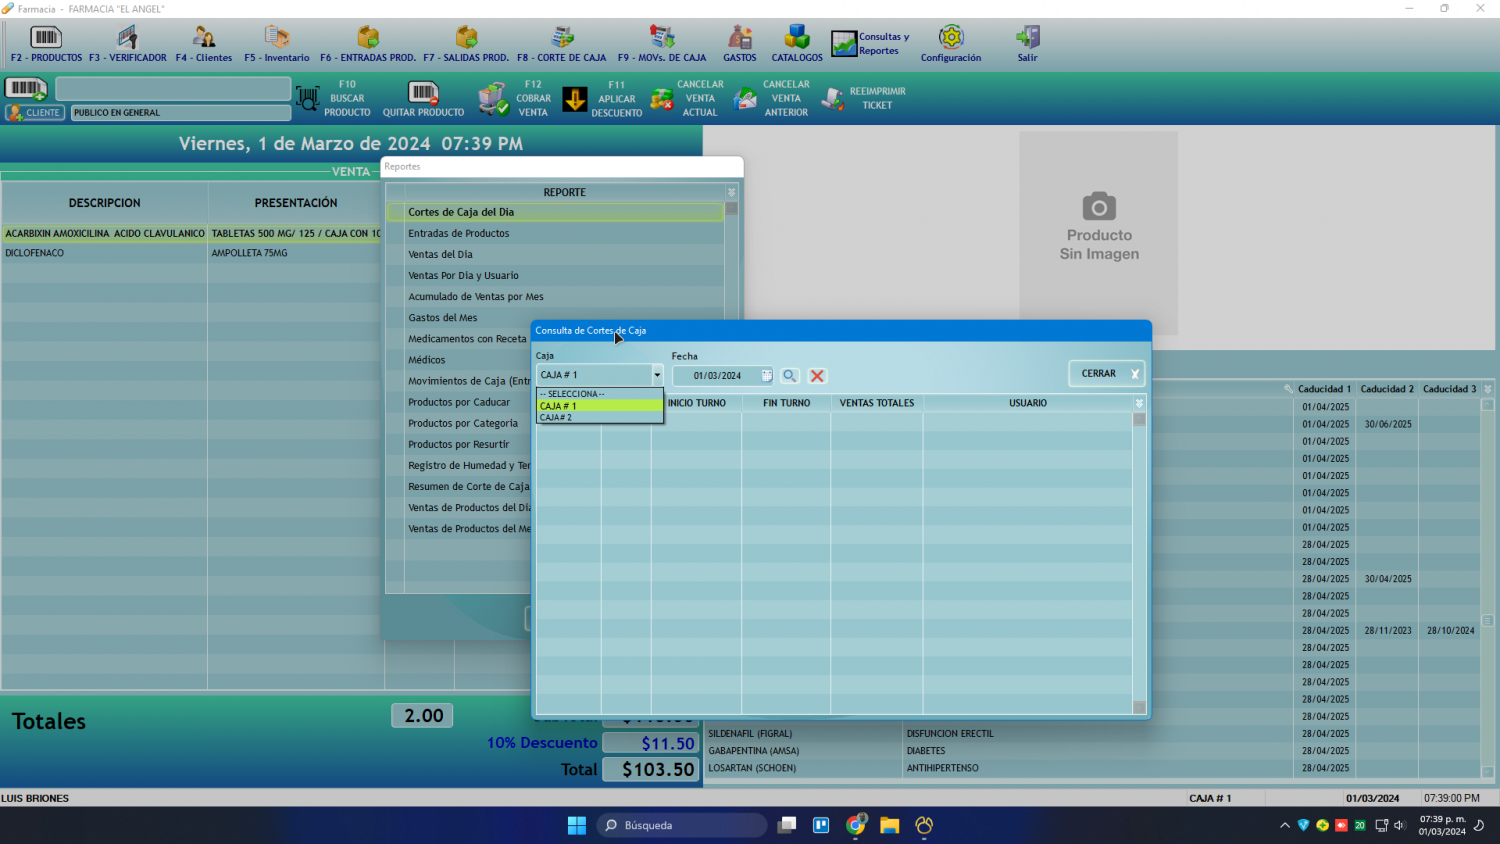Screen dimensions: 1500x844
Task: Expand the Reporte column header chevron
Action: (x=731, y=192)
